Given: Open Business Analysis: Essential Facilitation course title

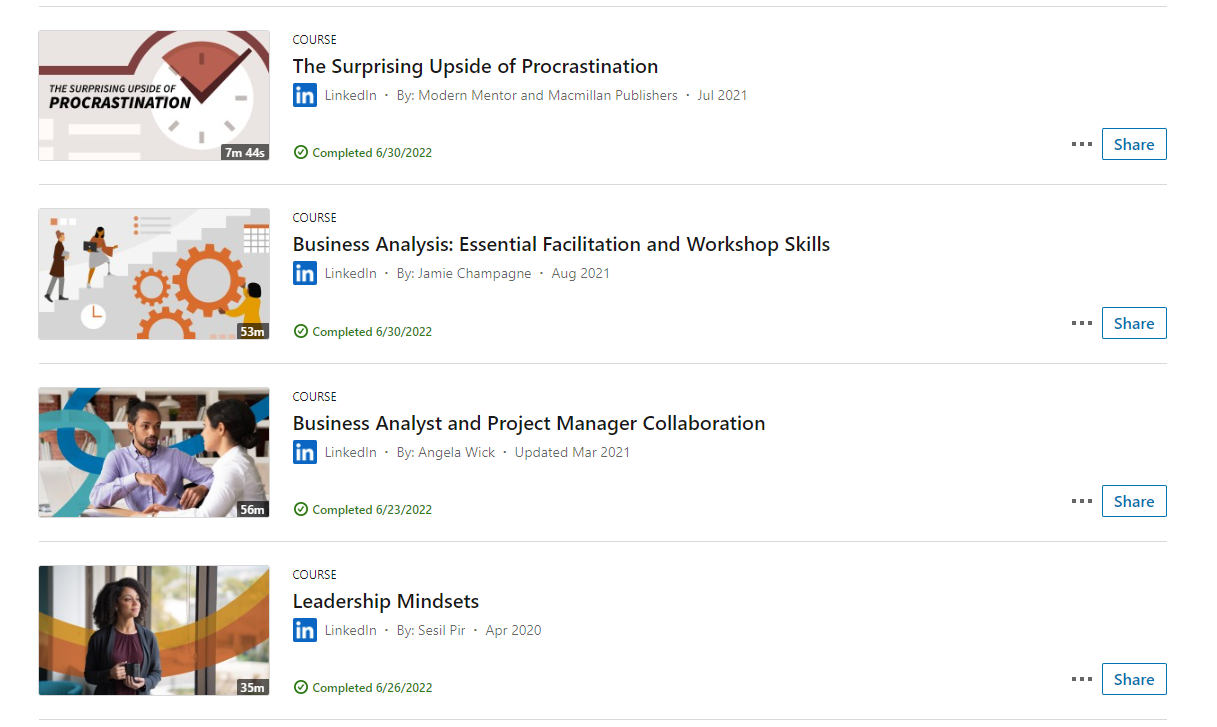Looking at the screenshot, I should click(561, 245).
